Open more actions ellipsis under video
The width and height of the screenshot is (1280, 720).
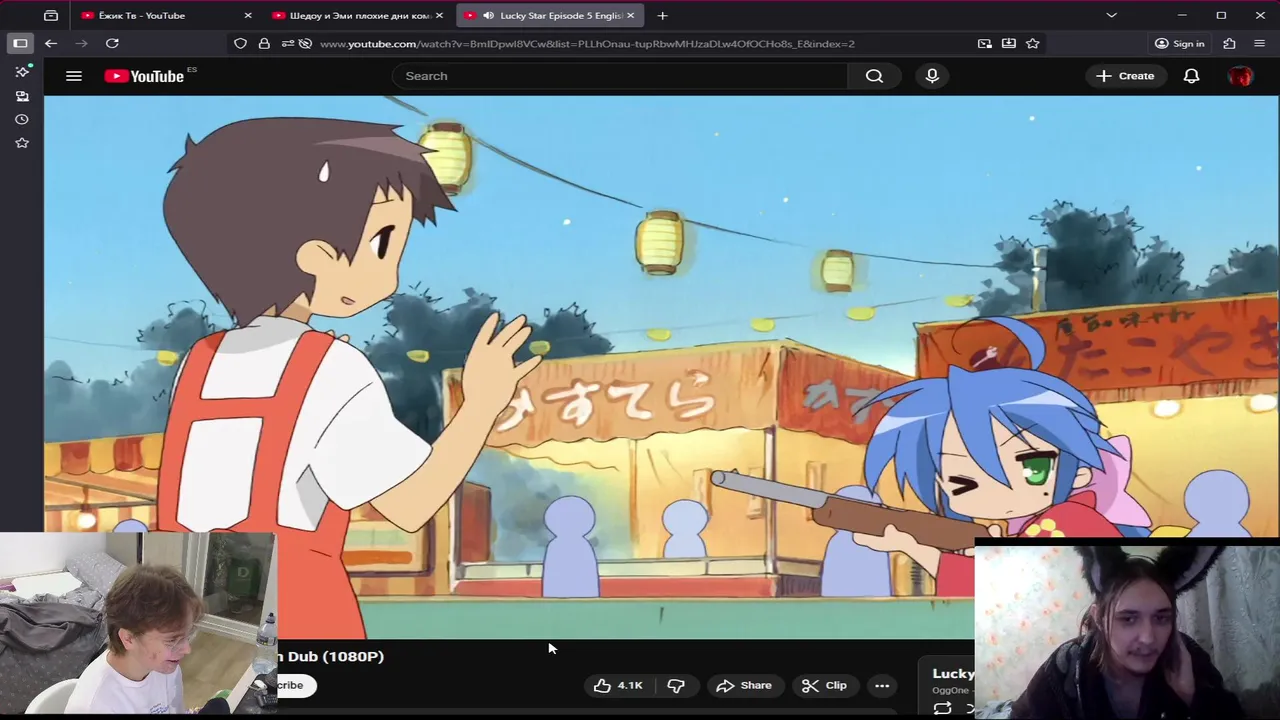pos(882,685)
